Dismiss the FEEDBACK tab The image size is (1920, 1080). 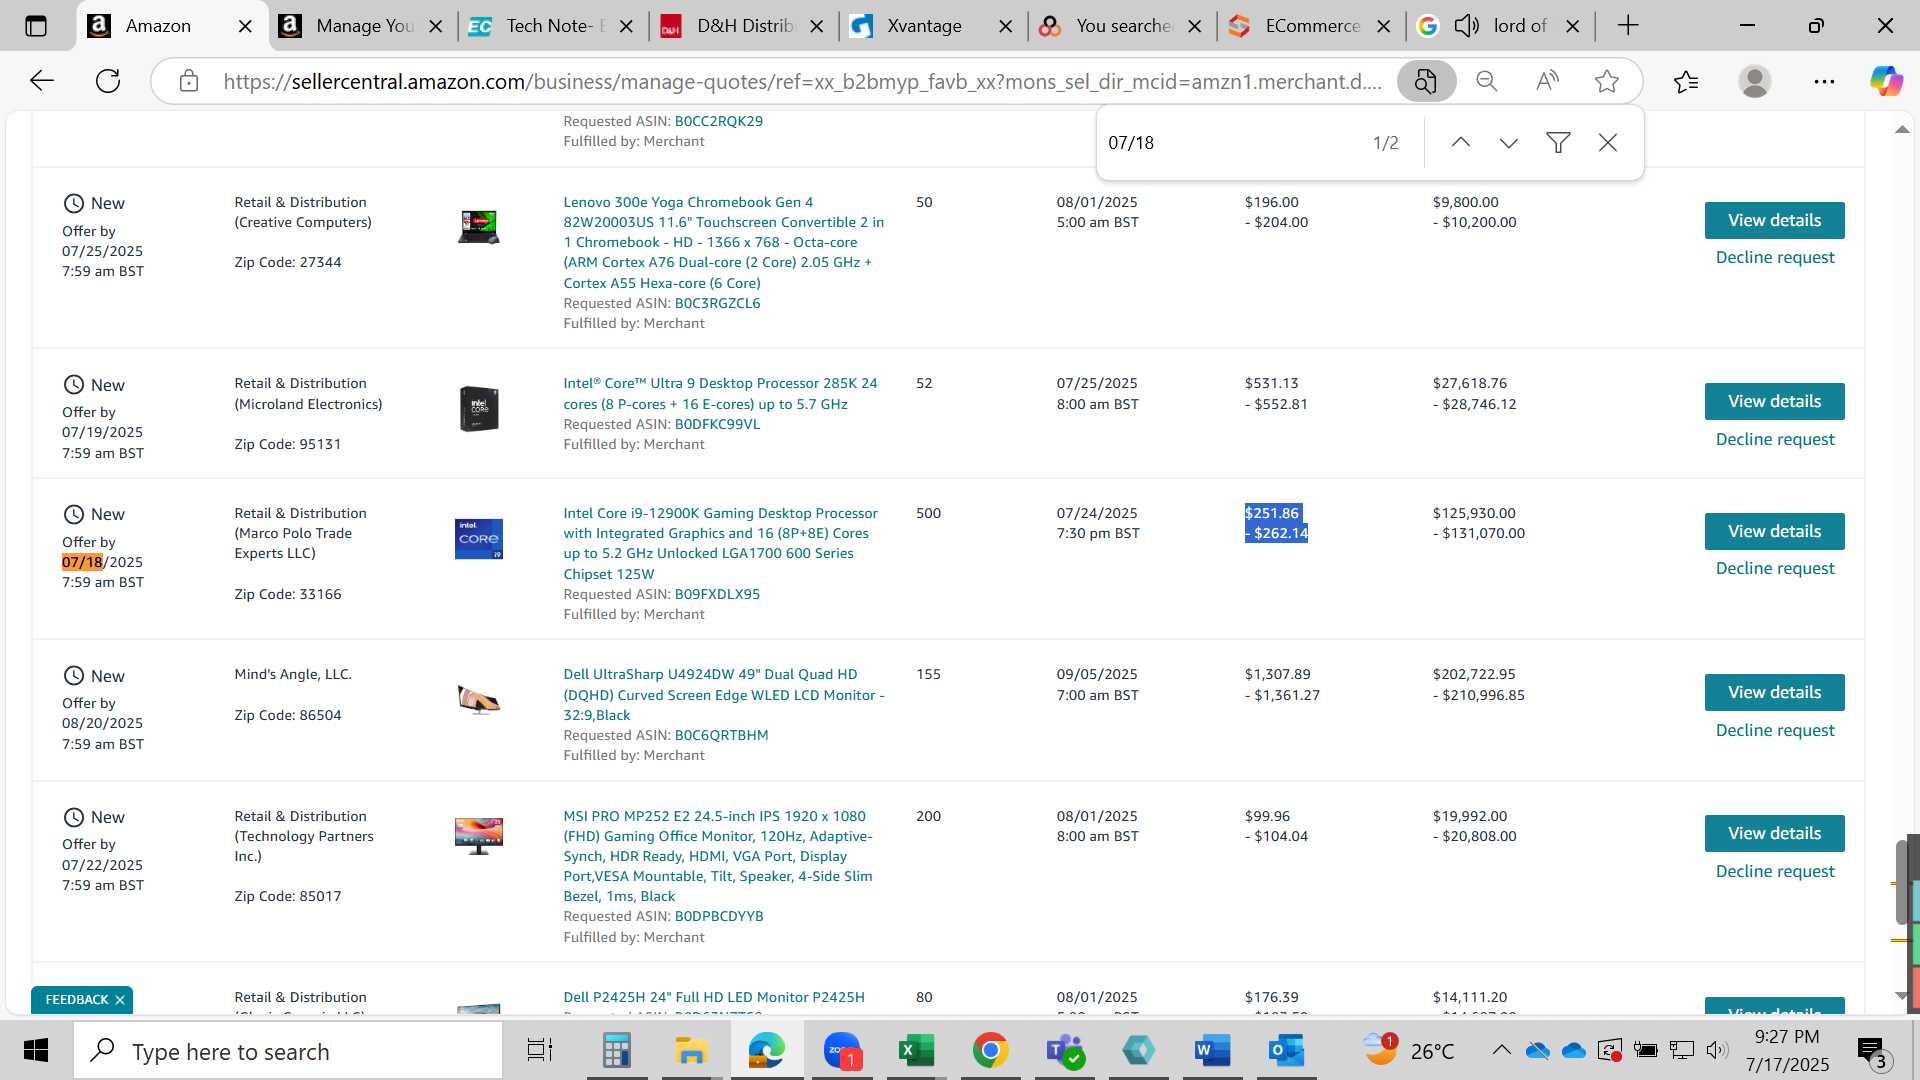(120, 1000)
